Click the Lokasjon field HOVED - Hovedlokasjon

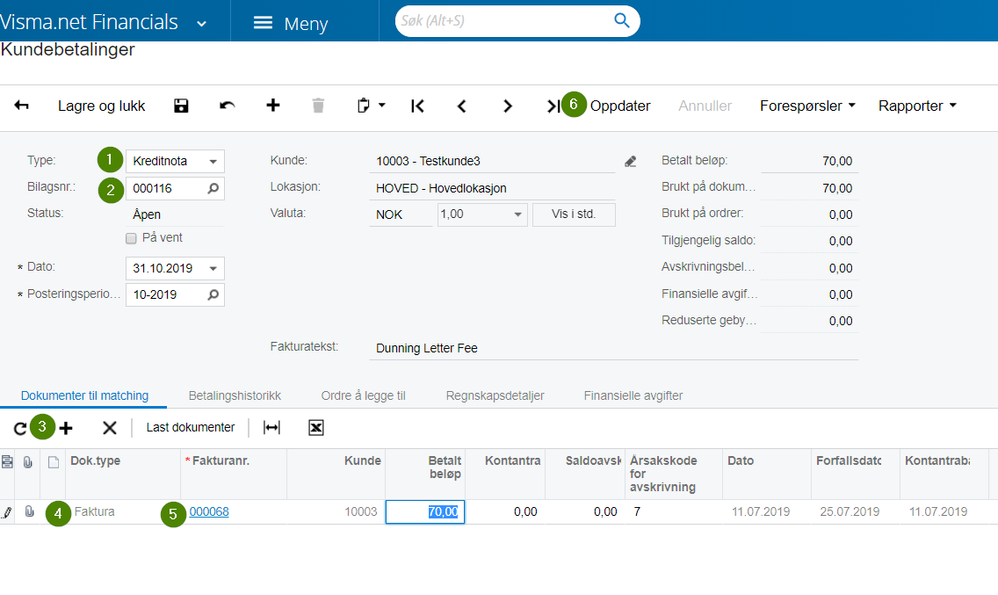pos(492,188)
